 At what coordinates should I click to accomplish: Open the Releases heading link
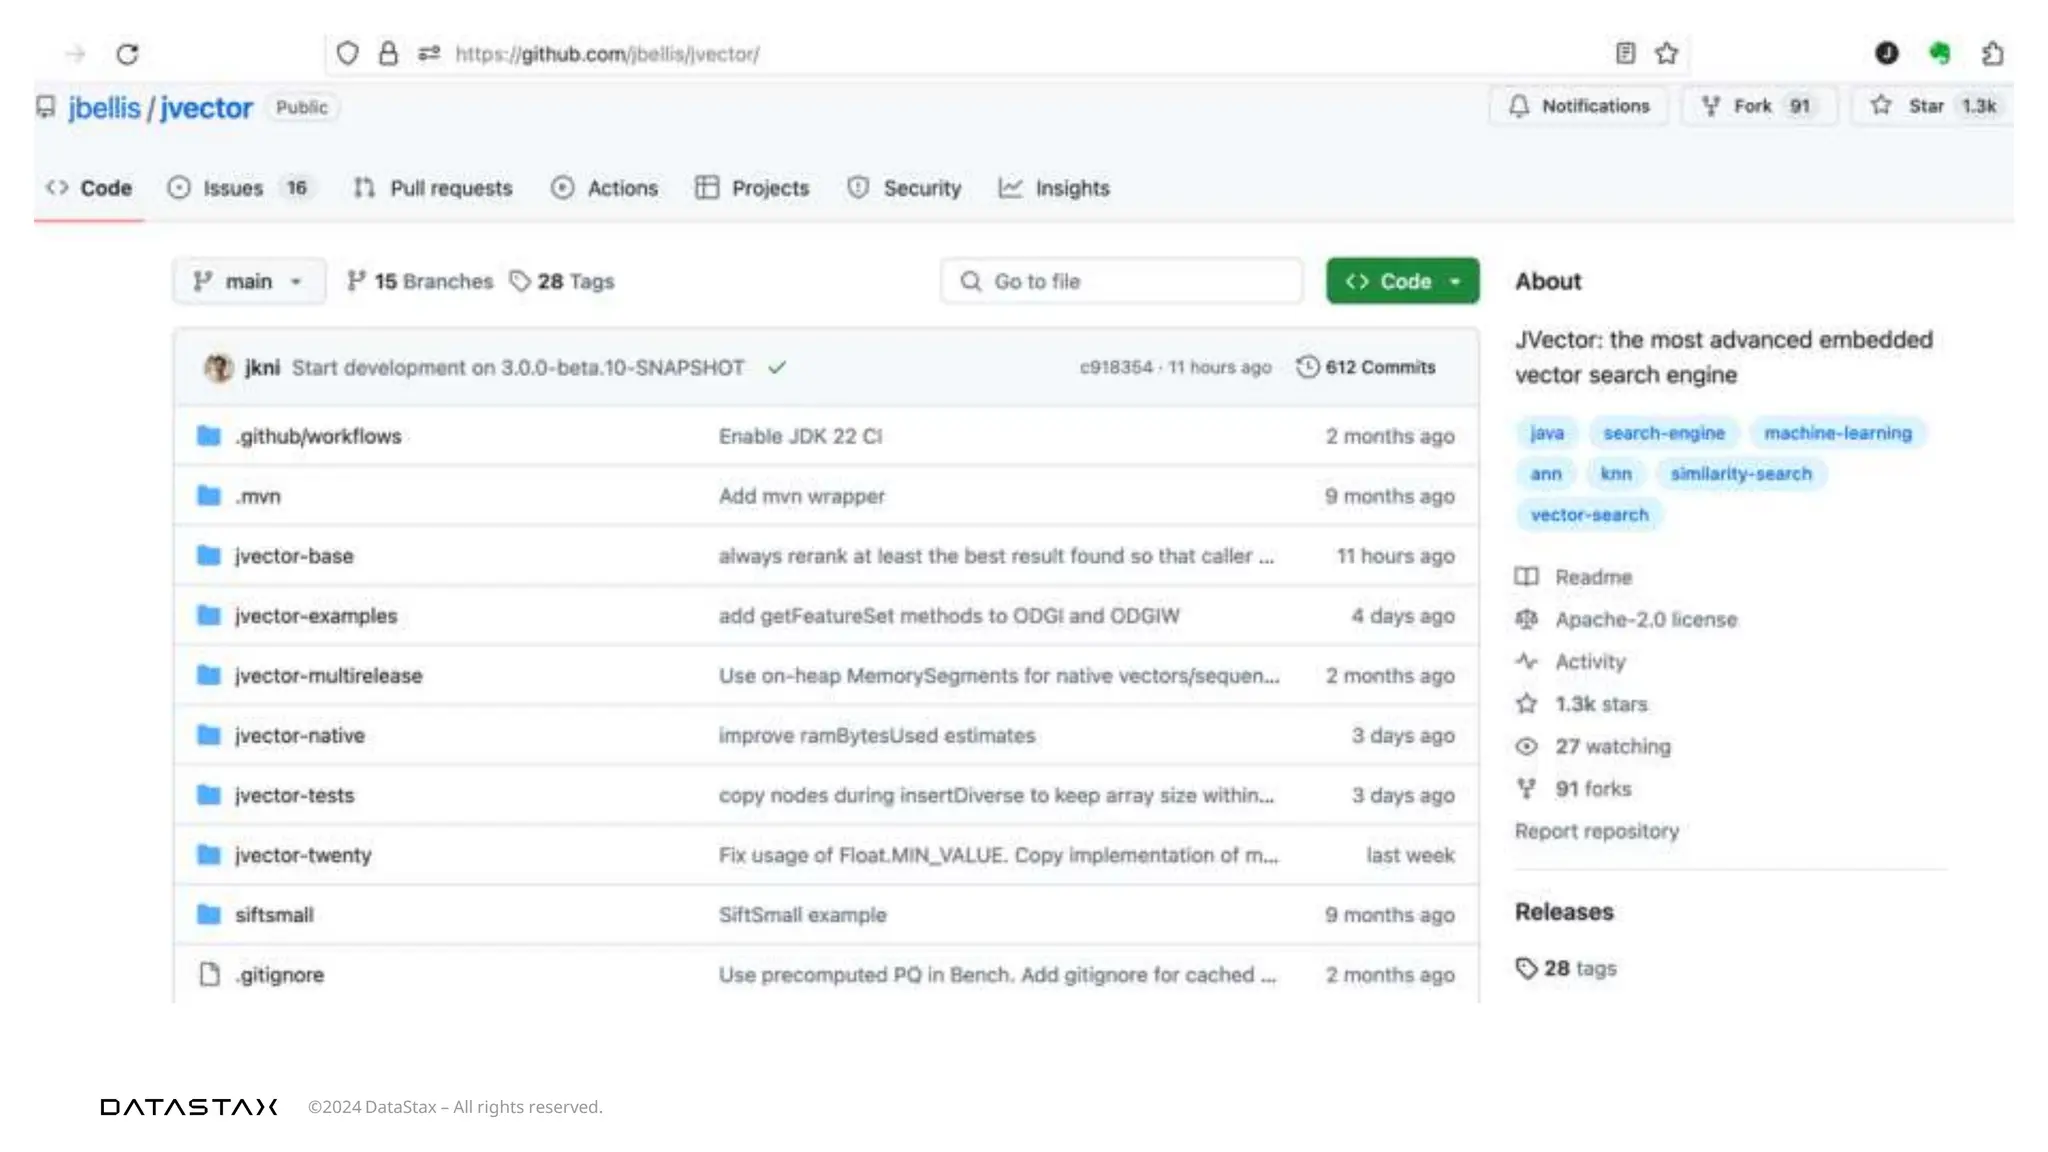coord(1564,912)
